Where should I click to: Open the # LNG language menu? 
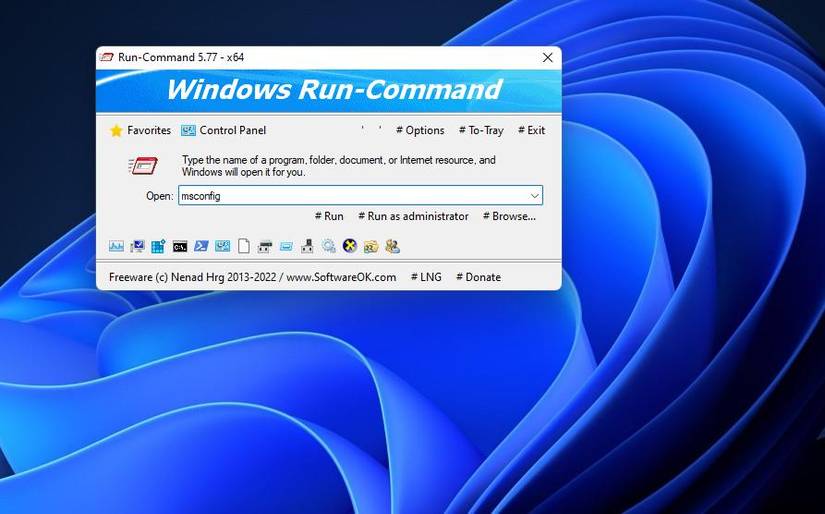pyautogui.click(x=426, y=277)
